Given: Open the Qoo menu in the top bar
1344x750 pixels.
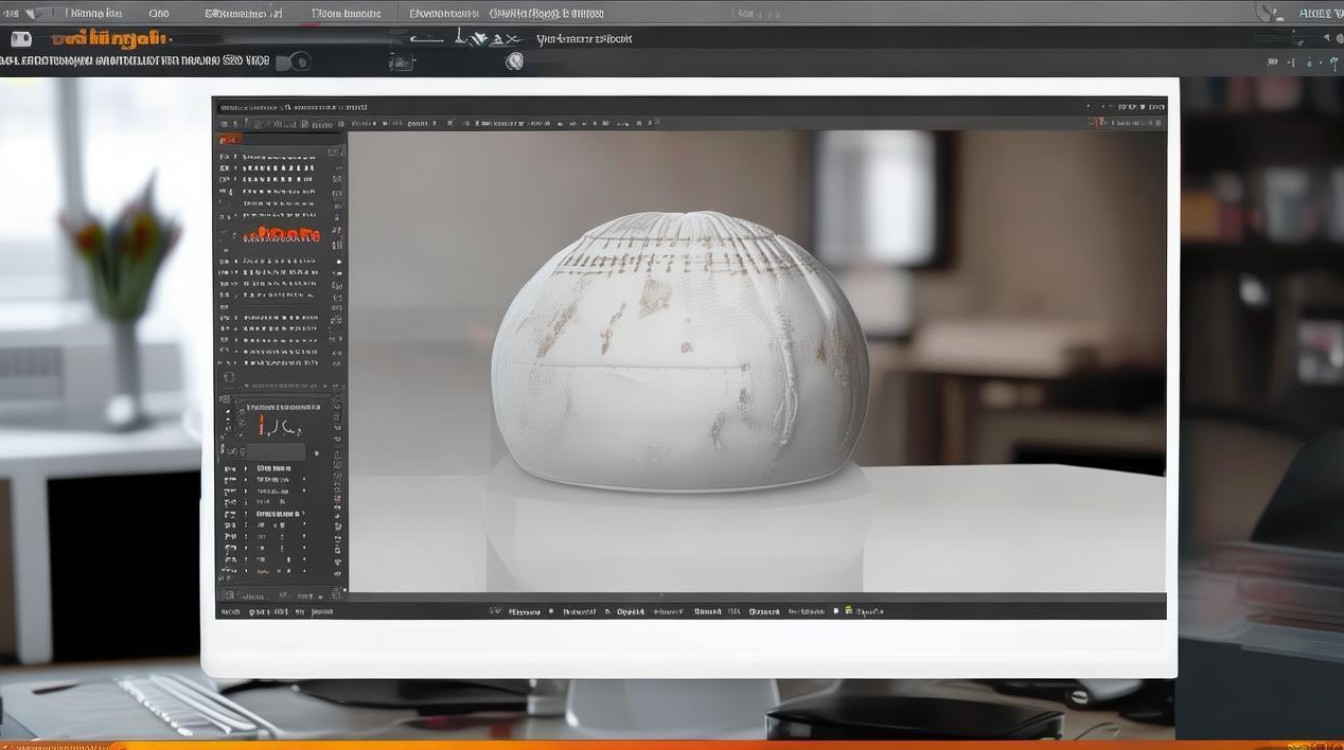Looking at the screenshot, I should tap(158, 14).
